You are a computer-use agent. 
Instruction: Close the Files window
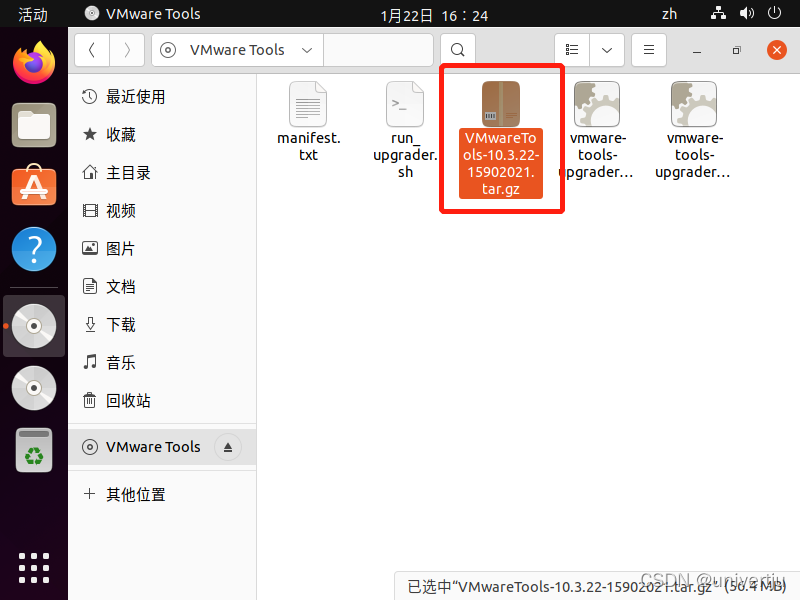pos(777,50)
